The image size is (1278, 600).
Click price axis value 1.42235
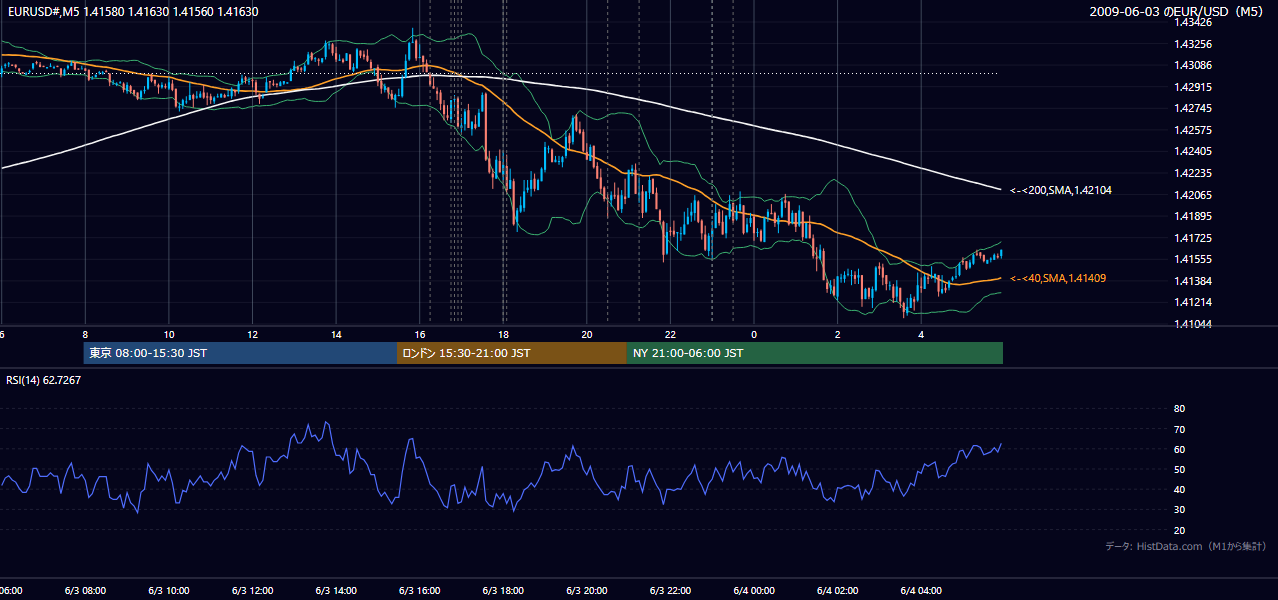[x=1192, y=173]
